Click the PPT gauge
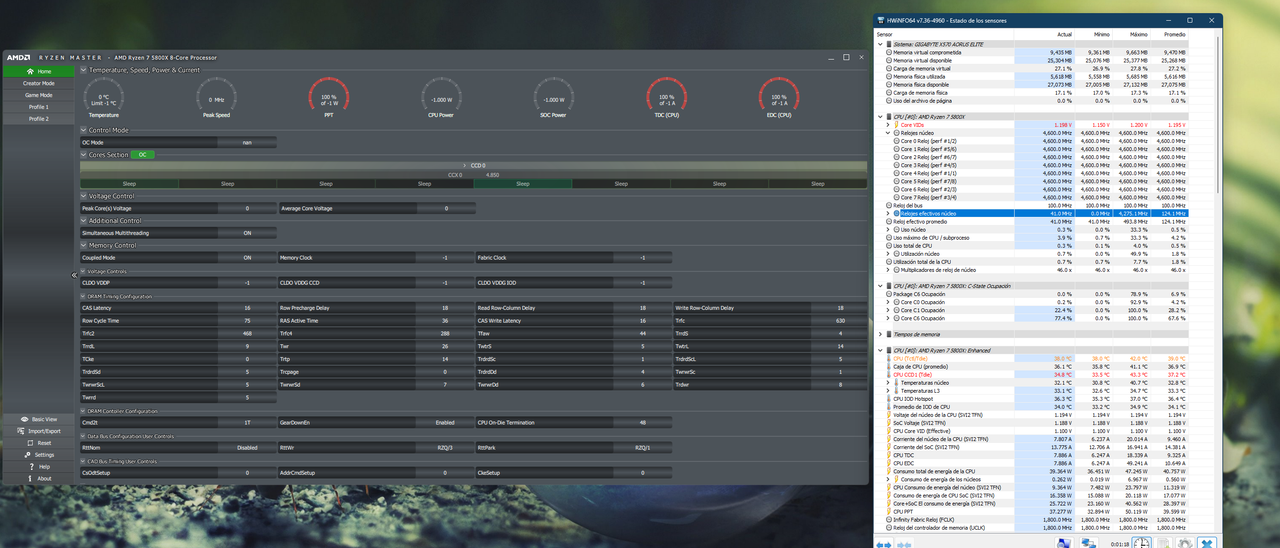The image size is (1280, 548). pos(328,96)
